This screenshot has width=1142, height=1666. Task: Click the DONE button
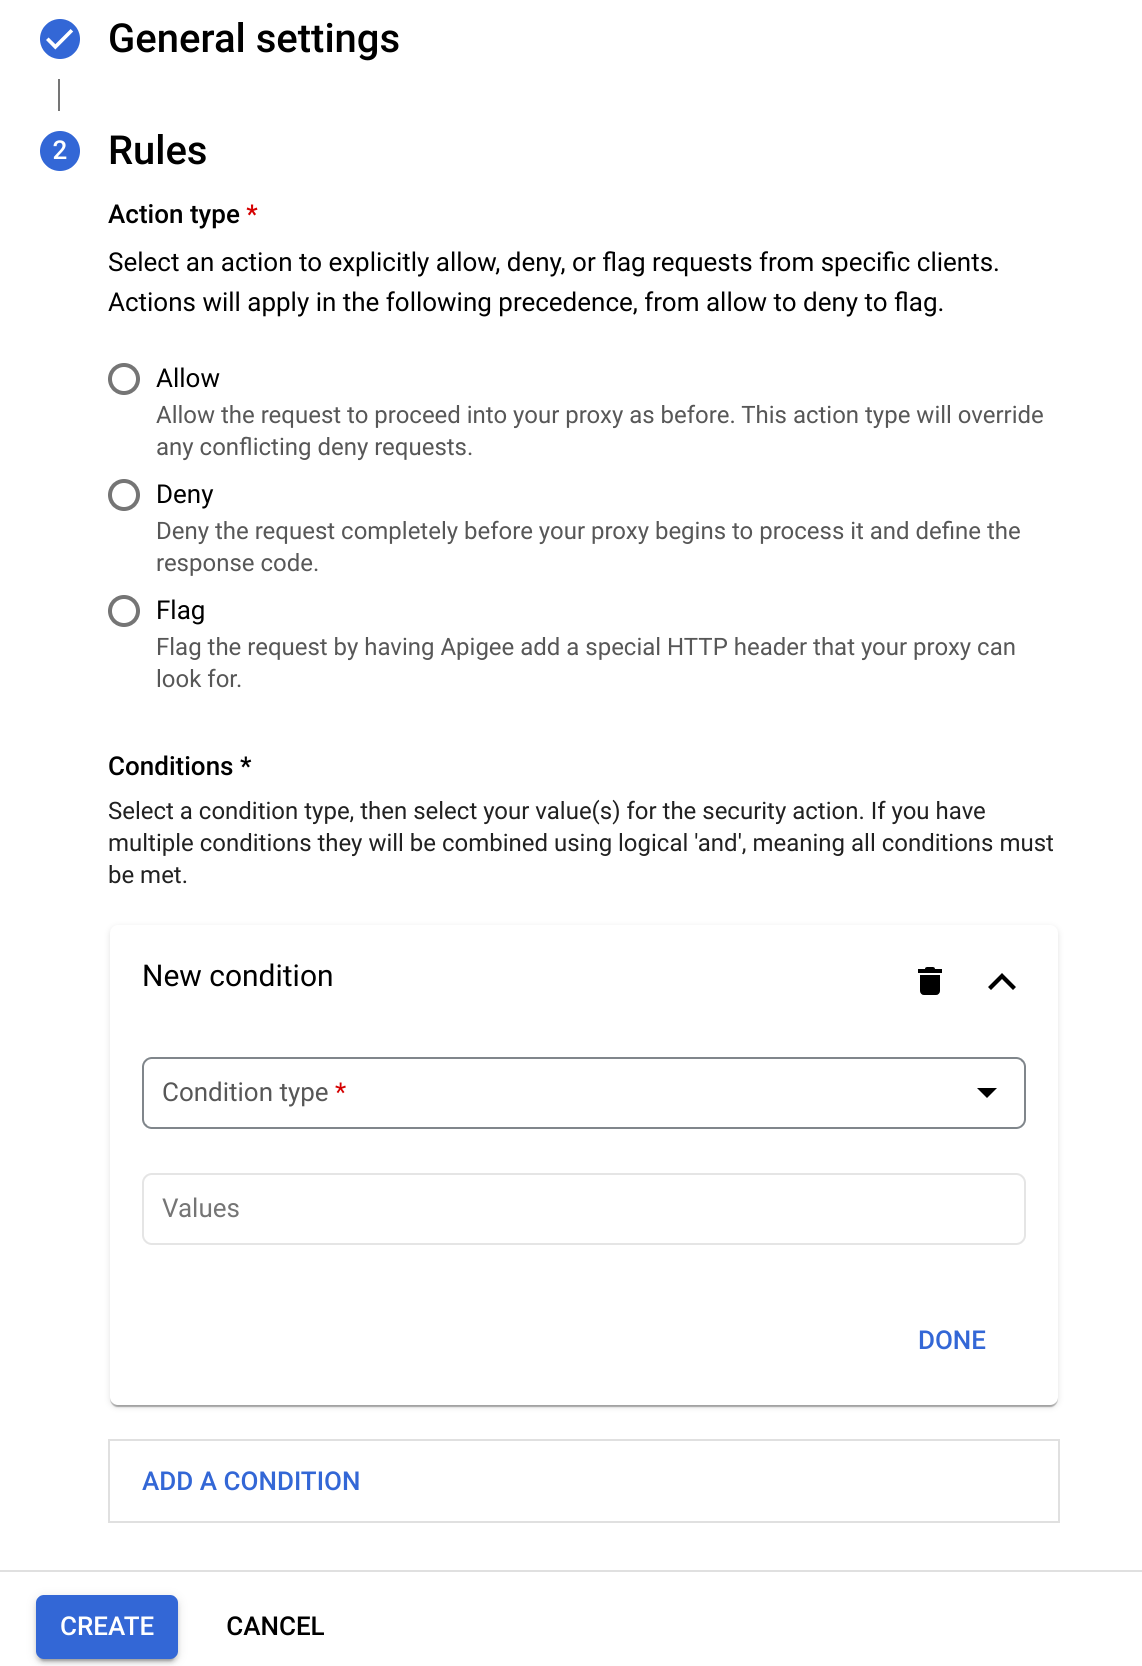tap(952, 1340)
